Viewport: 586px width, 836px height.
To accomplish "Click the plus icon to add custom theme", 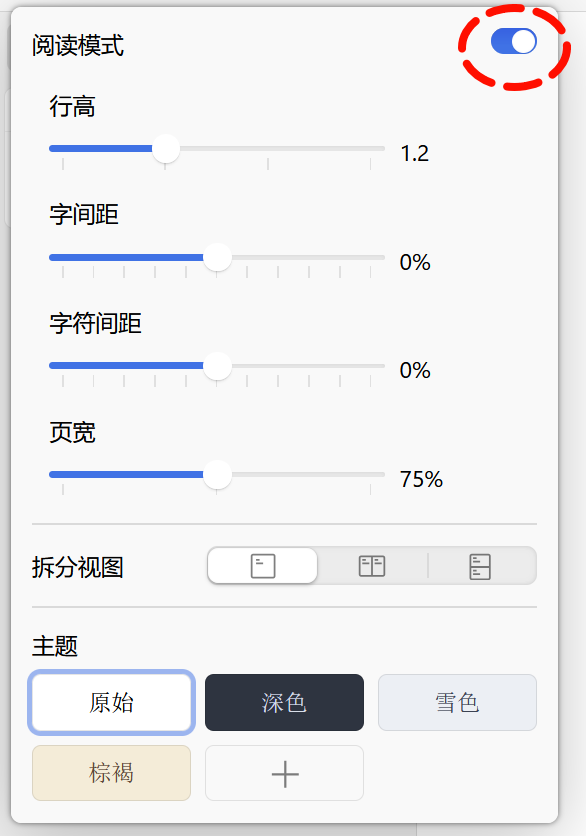I will tap(284, 773).
